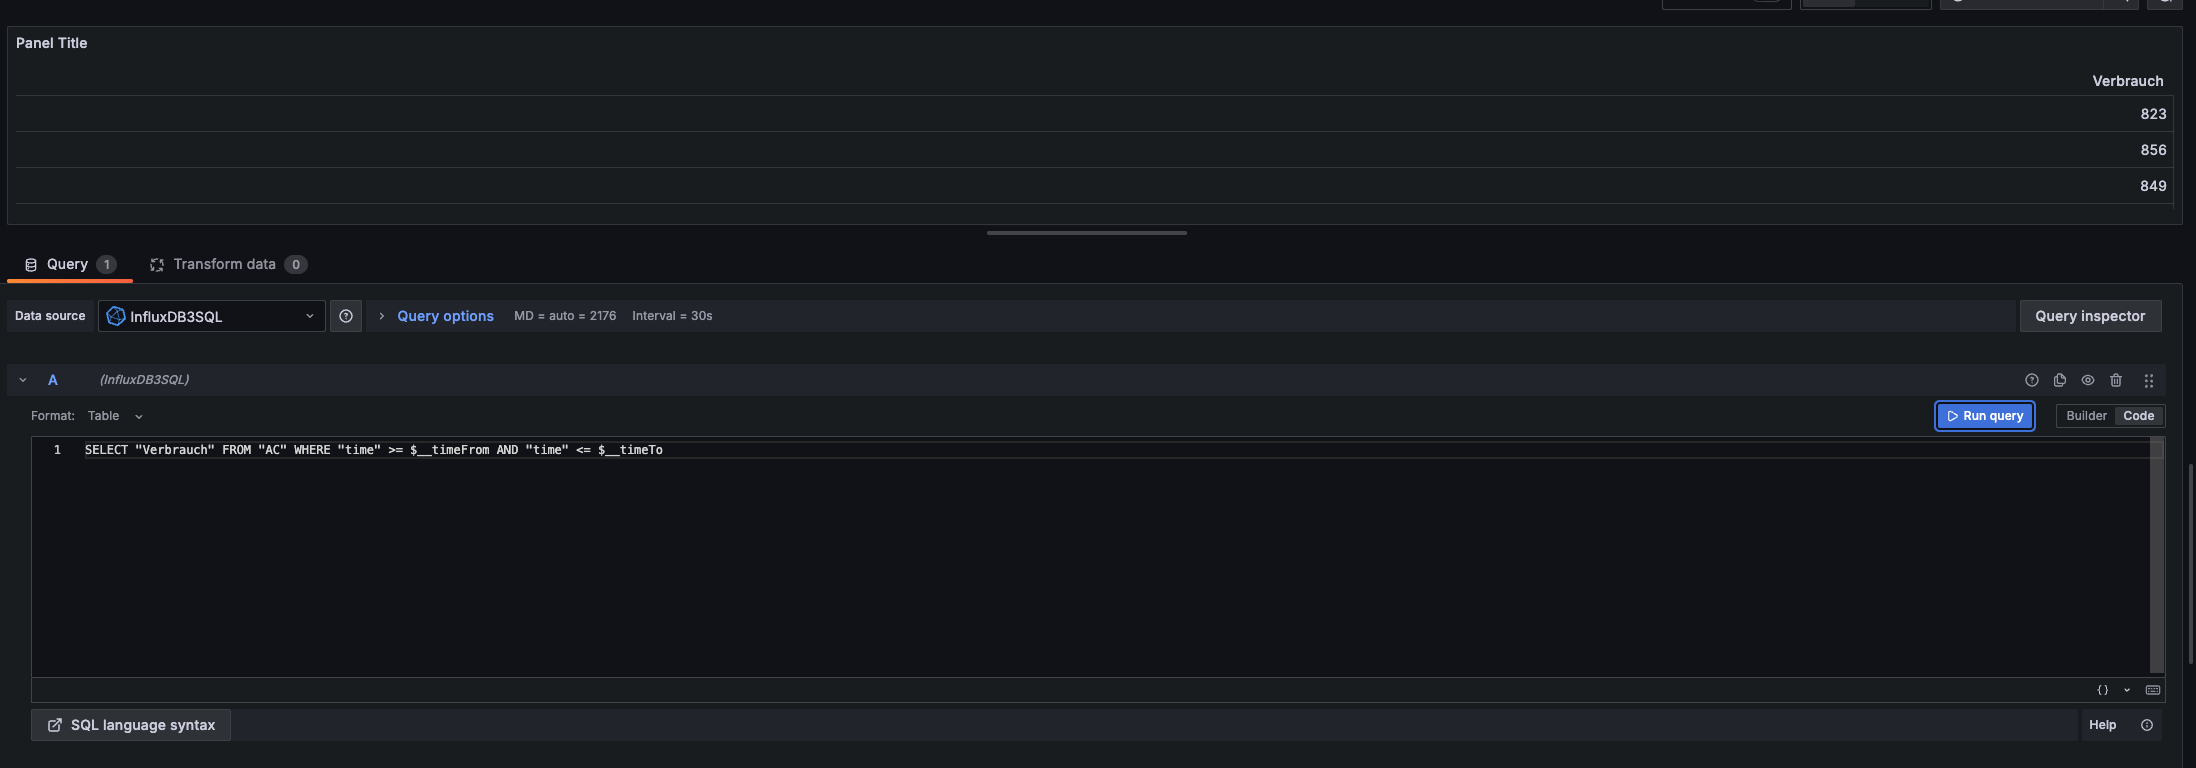The width and height of the screenshot is (2196, 768).
Task: Click the format code braces icon
Action: click(2102, 690)
